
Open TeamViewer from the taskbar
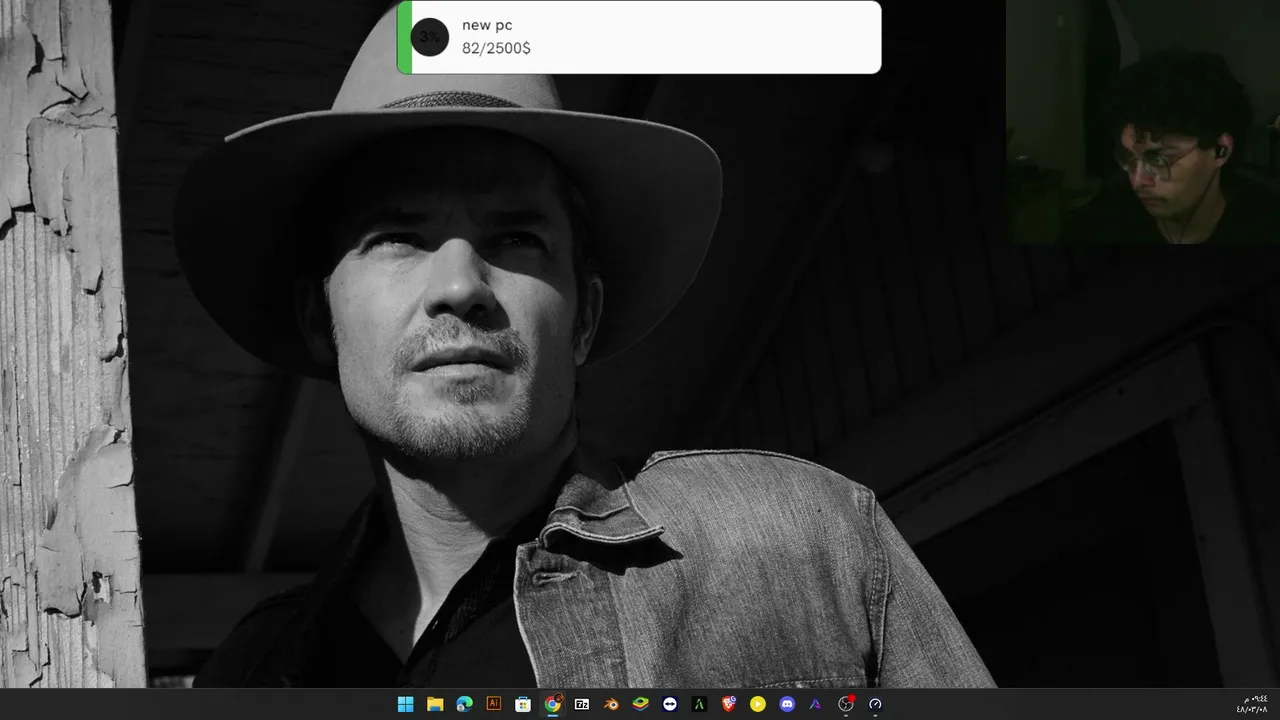tap(670, 704)
